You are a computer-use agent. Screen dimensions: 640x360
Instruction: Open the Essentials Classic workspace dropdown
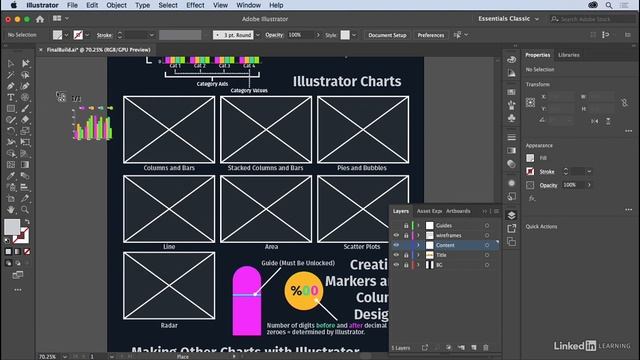coord(509,19)
